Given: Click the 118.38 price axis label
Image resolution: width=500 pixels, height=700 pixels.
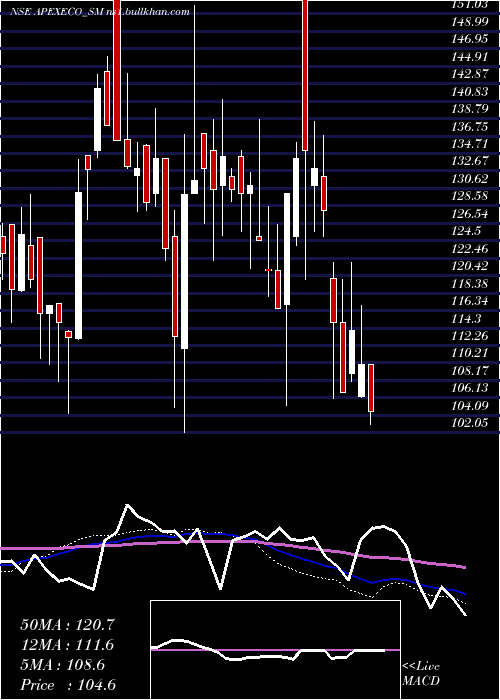Looking at the screenshot, I should 470,284.
